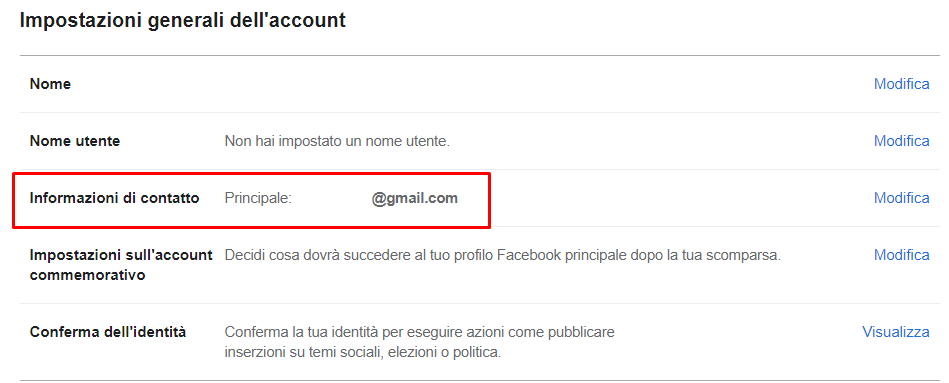949x383 pixels.
Task: Select the Nome row label
Action: point(50,84)
